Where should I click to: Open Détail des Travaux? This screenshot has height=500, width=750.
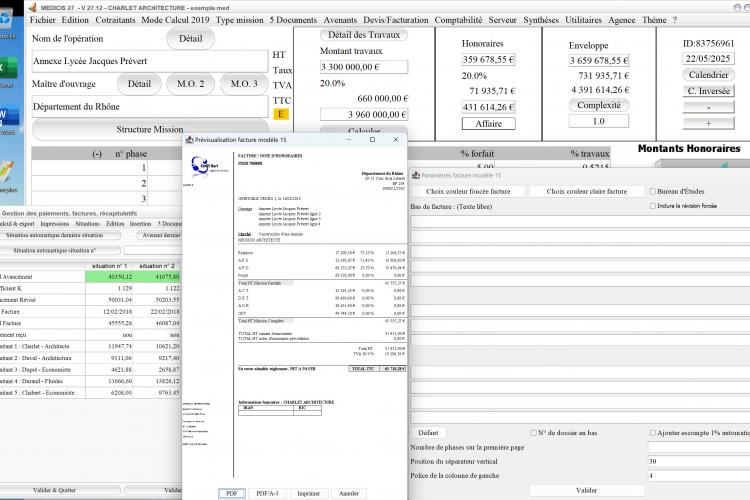(364, 35)
